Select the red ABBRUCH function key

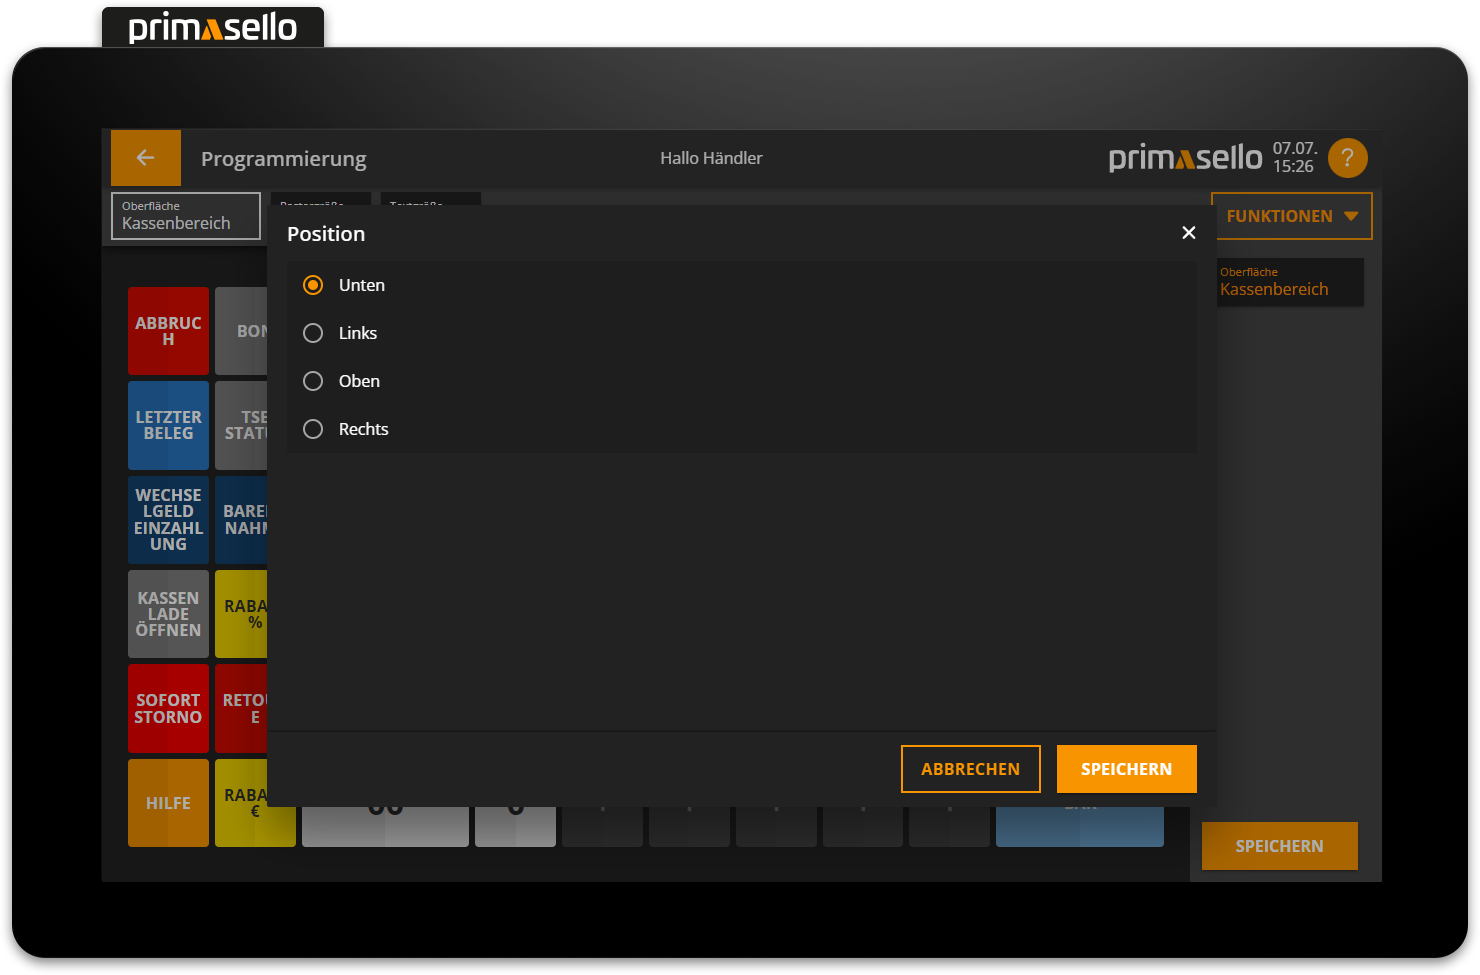(168, 331)
